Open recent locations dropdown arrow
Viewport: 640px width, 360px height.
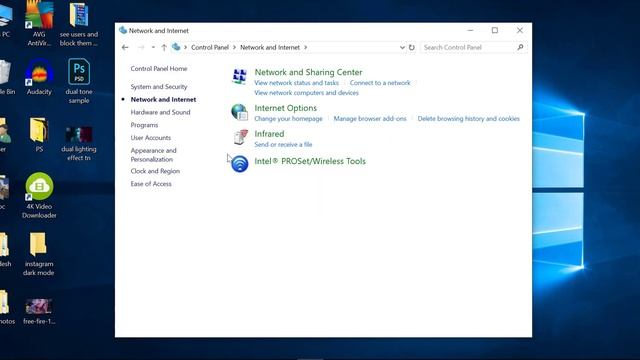tap(153, 47)
